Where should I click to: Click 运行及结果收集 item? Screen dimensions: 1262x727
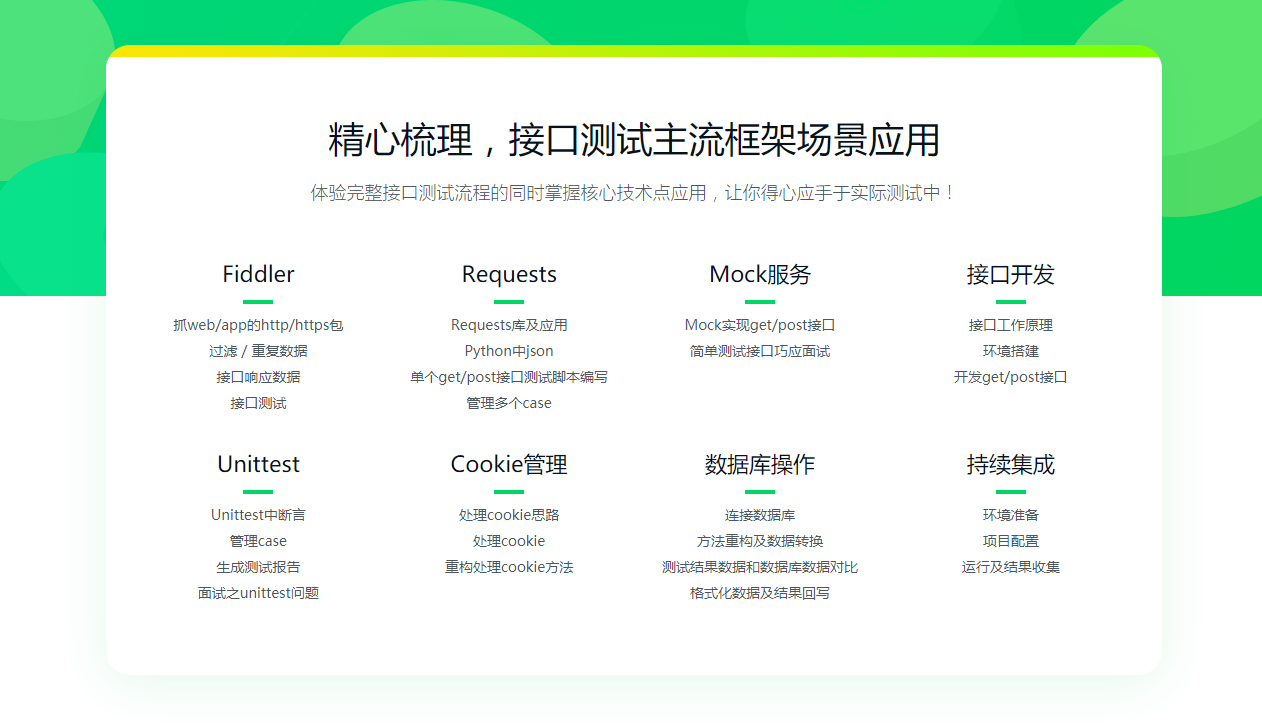1011,567
